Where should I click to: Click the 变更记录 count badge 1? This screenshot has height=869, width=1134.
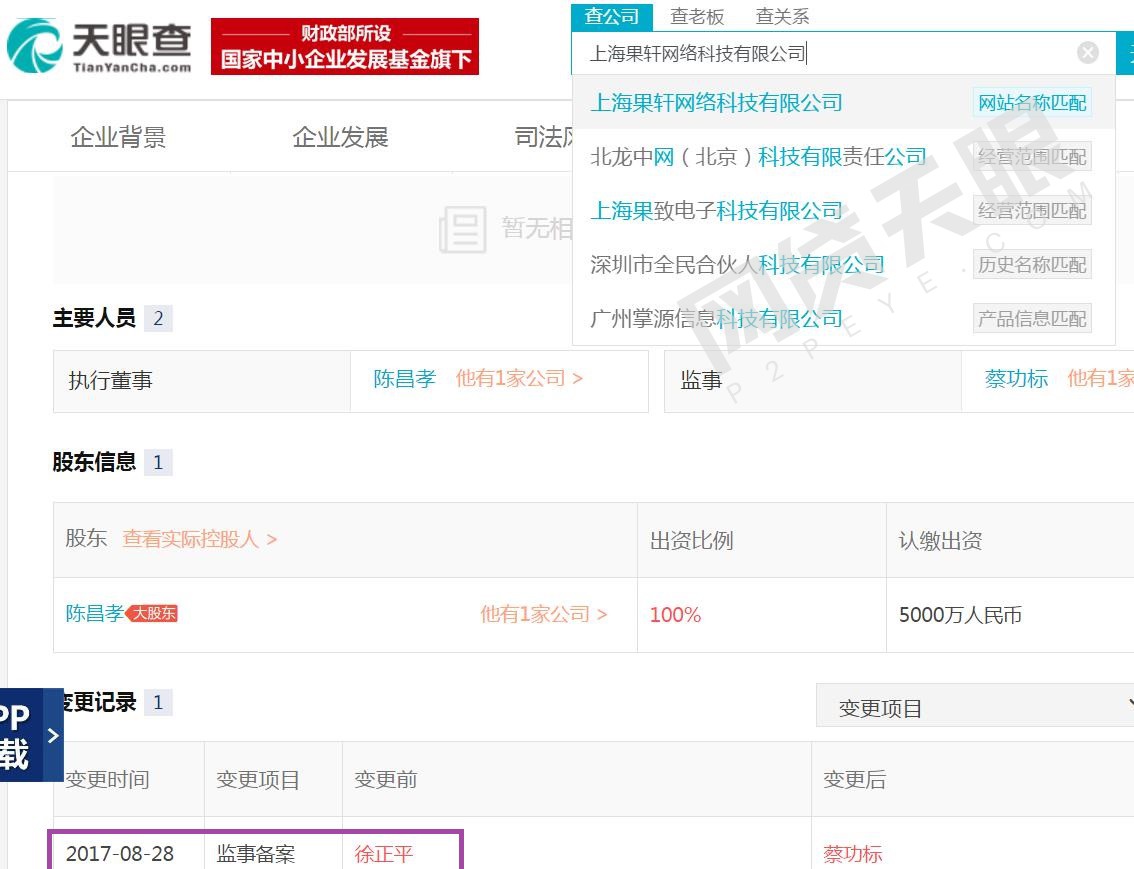[158, 702]
